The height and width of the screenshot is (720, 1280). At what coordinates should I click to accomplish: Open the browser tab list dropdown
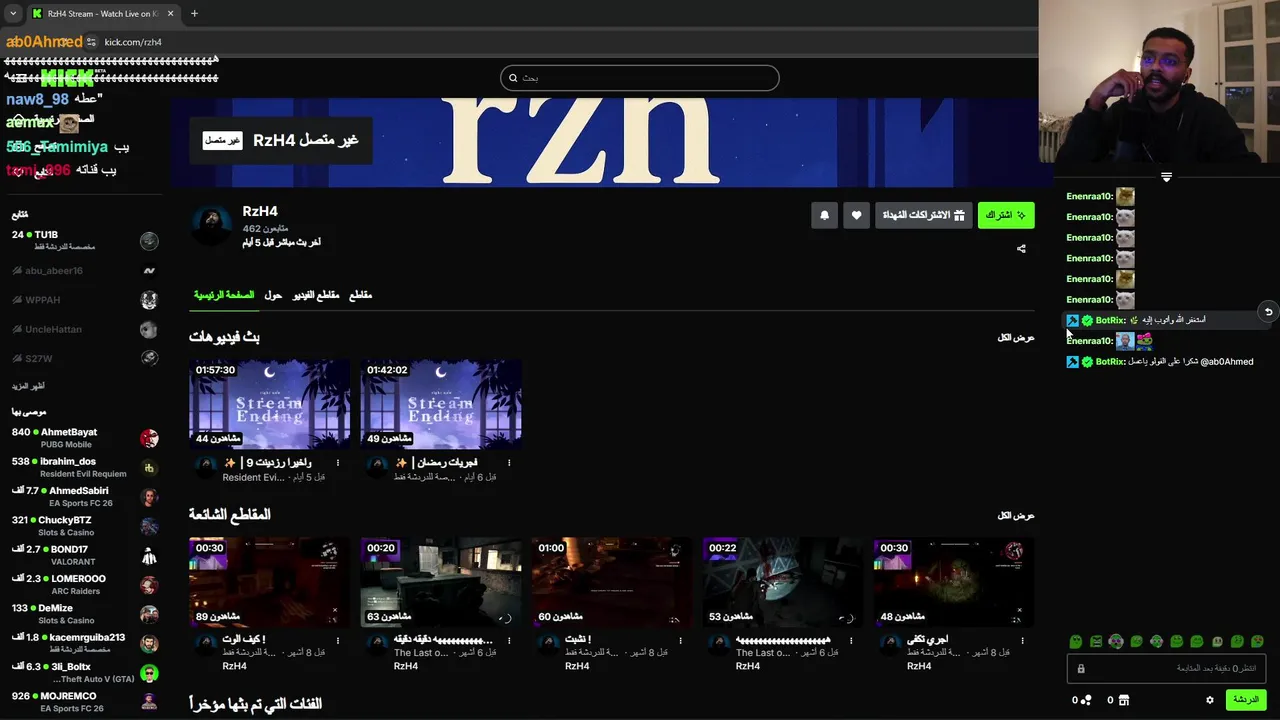click(13, 13)
